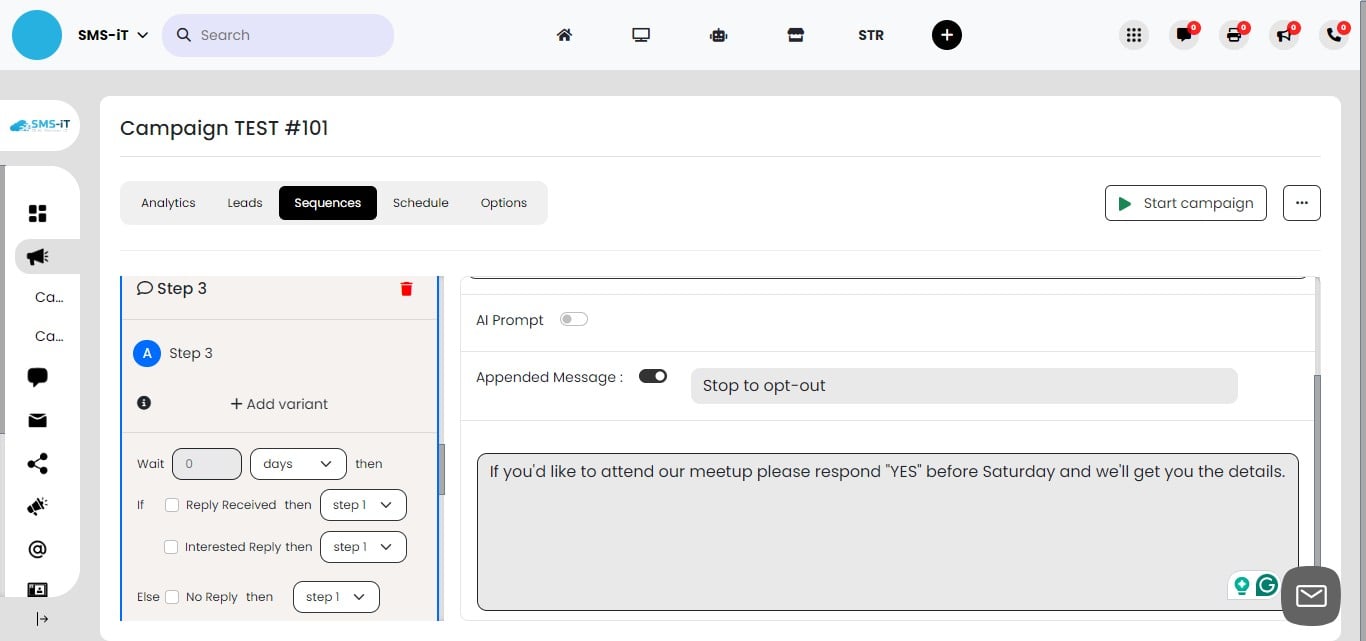
Task: Open the @ mentions icon in the sidebar
Action: (x=37, y=548)
